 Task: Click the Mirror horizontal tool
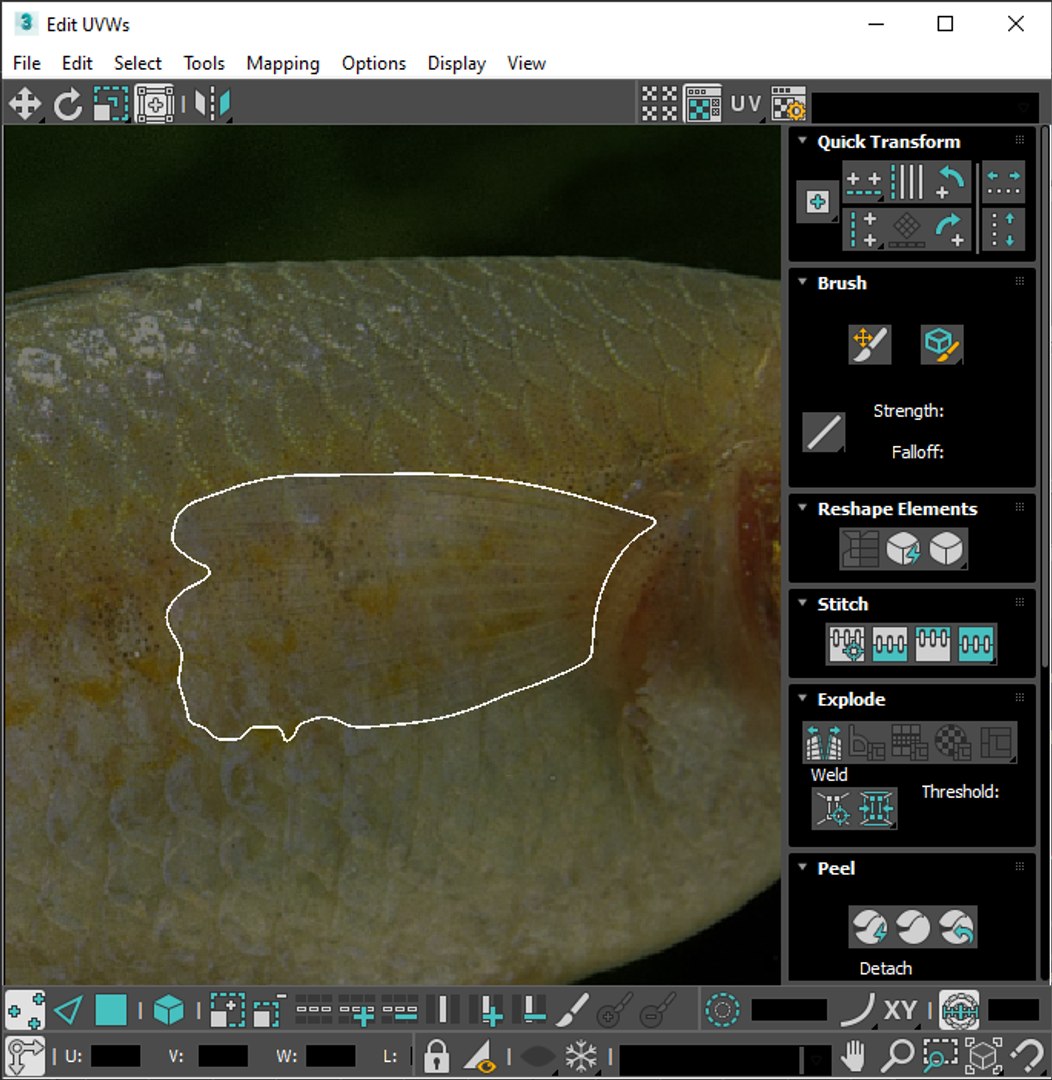(212, 105)
